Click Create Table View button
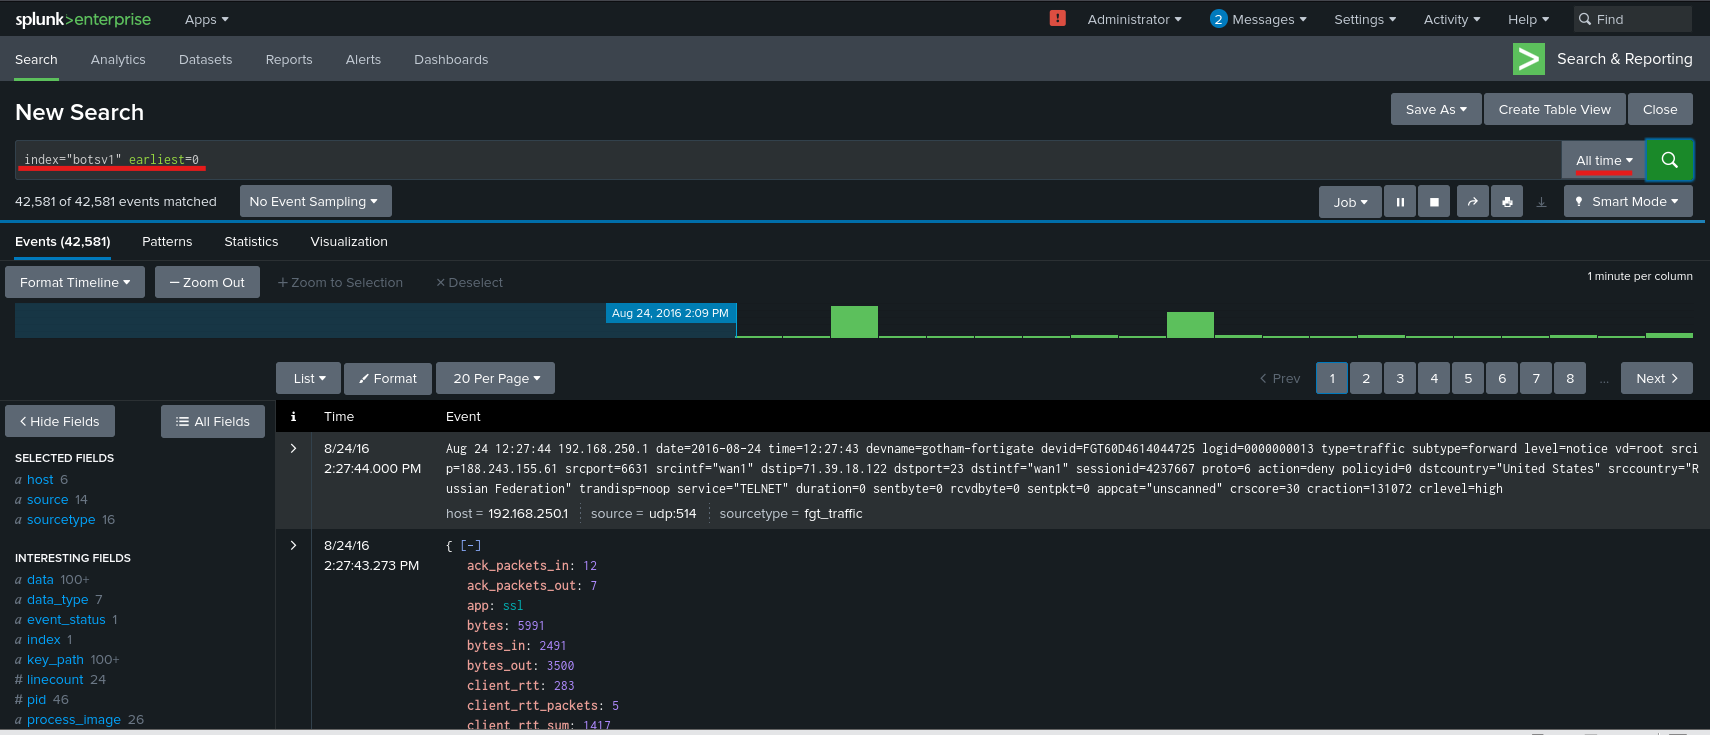This screenshot has height=735, width=1710. coord(1554,109)
